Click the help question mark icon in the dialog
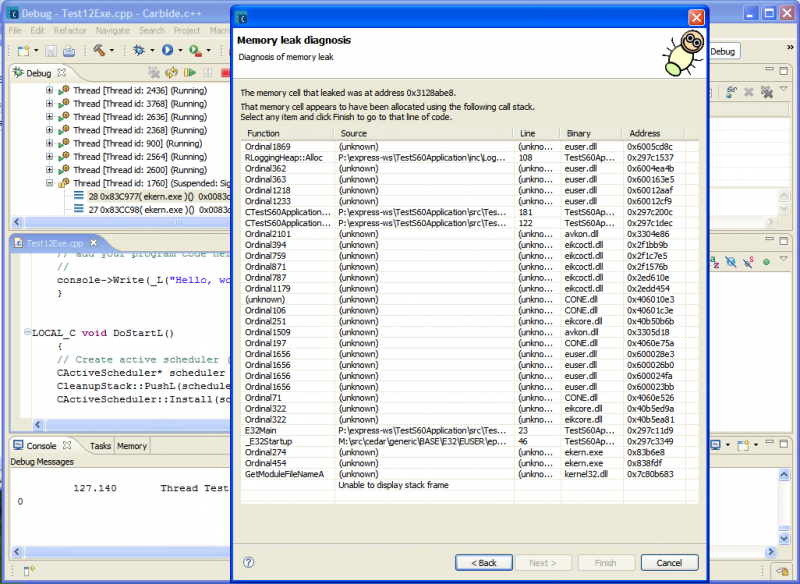This screenshot has height=584, width=800. click(x=248, y=562)
